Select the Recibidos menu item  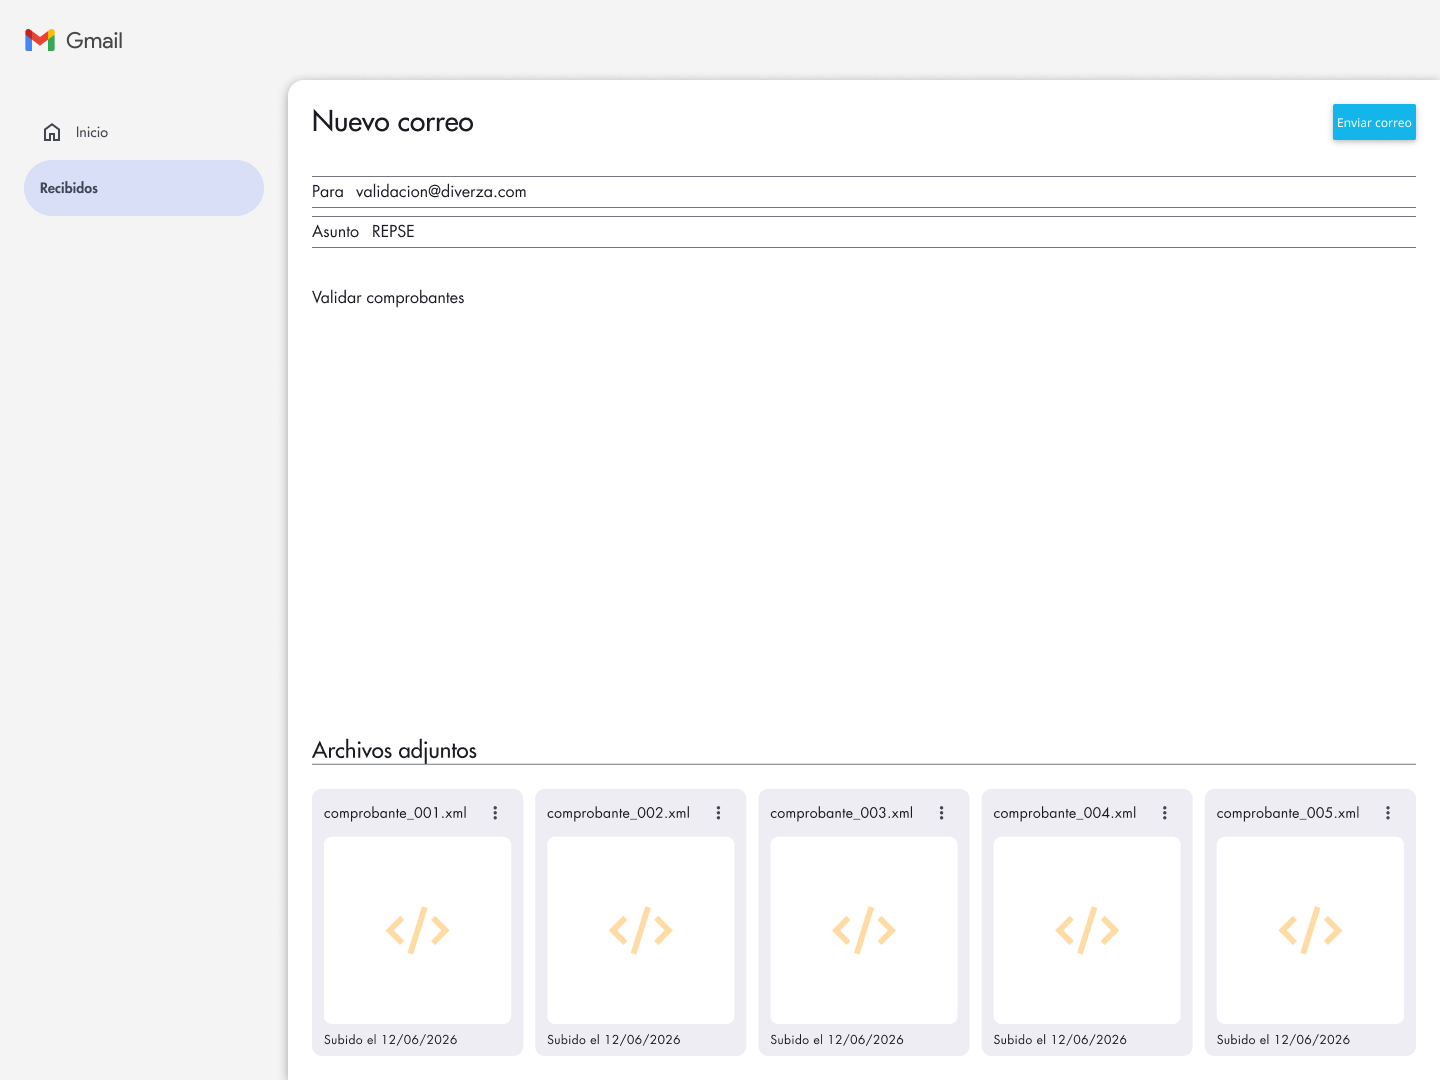144,188
